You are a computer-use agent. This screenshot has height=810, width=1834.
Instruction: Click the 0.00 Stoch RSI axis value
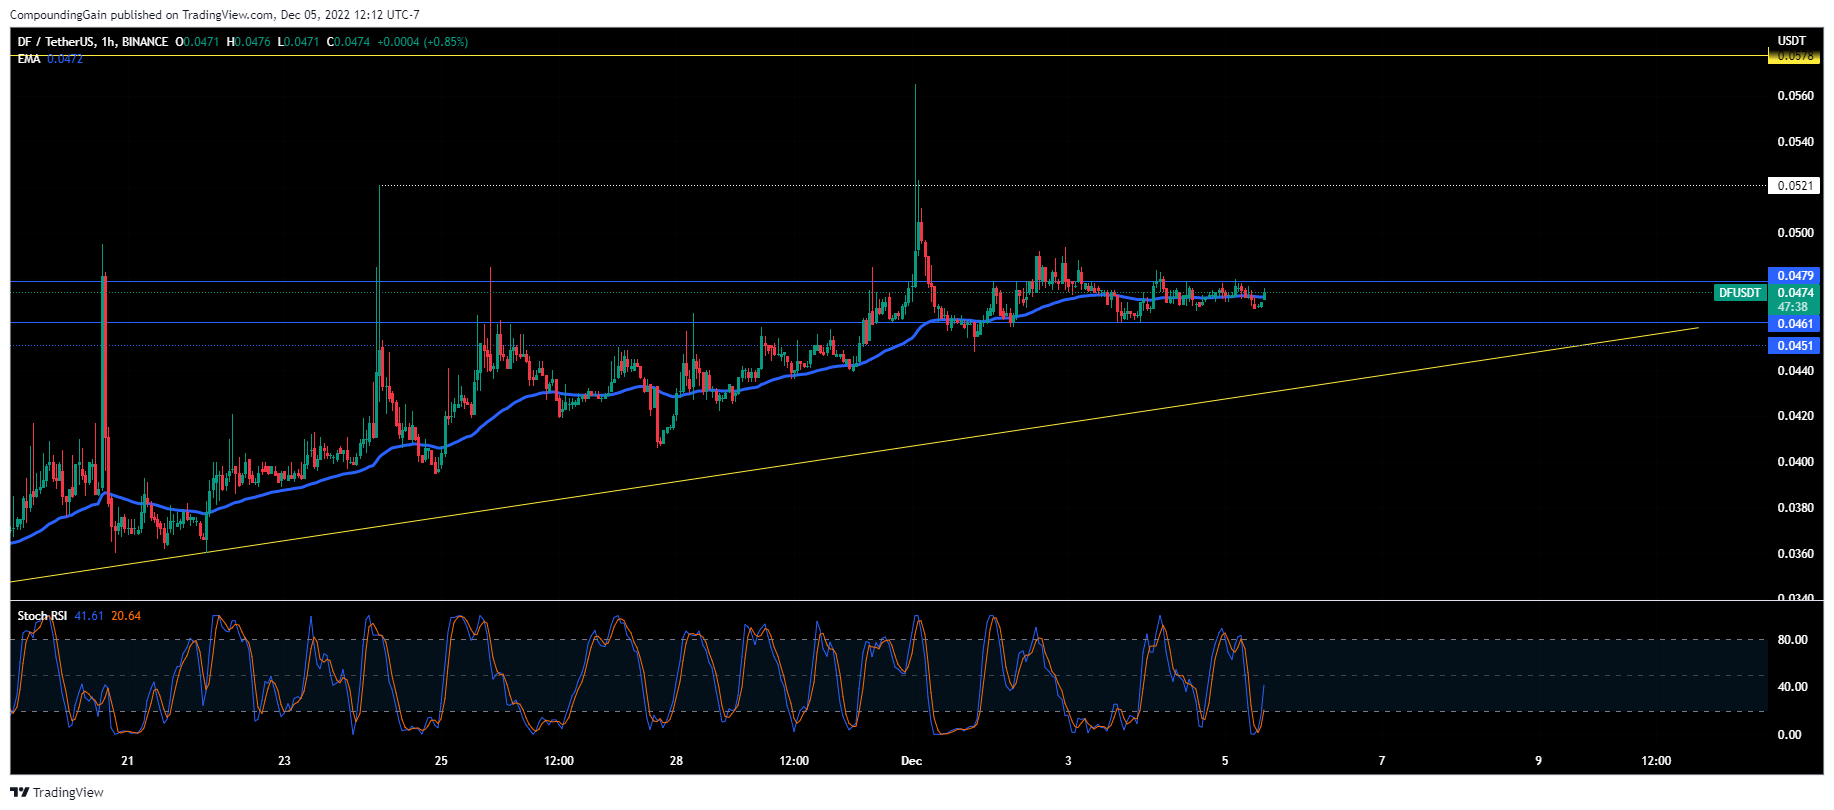click(x=1789, y=735)
